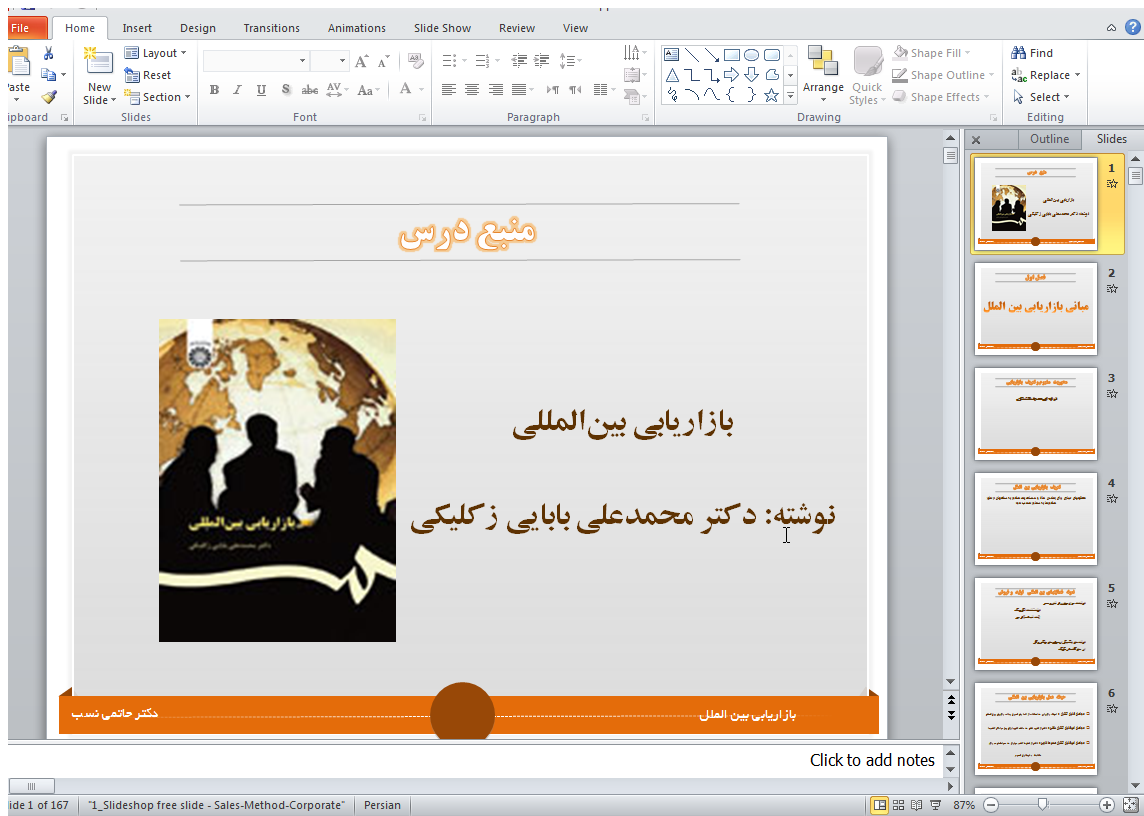Click Persian language in status bar
Image resolution: width=1144 pixels, height=816 pixels.
382,805
